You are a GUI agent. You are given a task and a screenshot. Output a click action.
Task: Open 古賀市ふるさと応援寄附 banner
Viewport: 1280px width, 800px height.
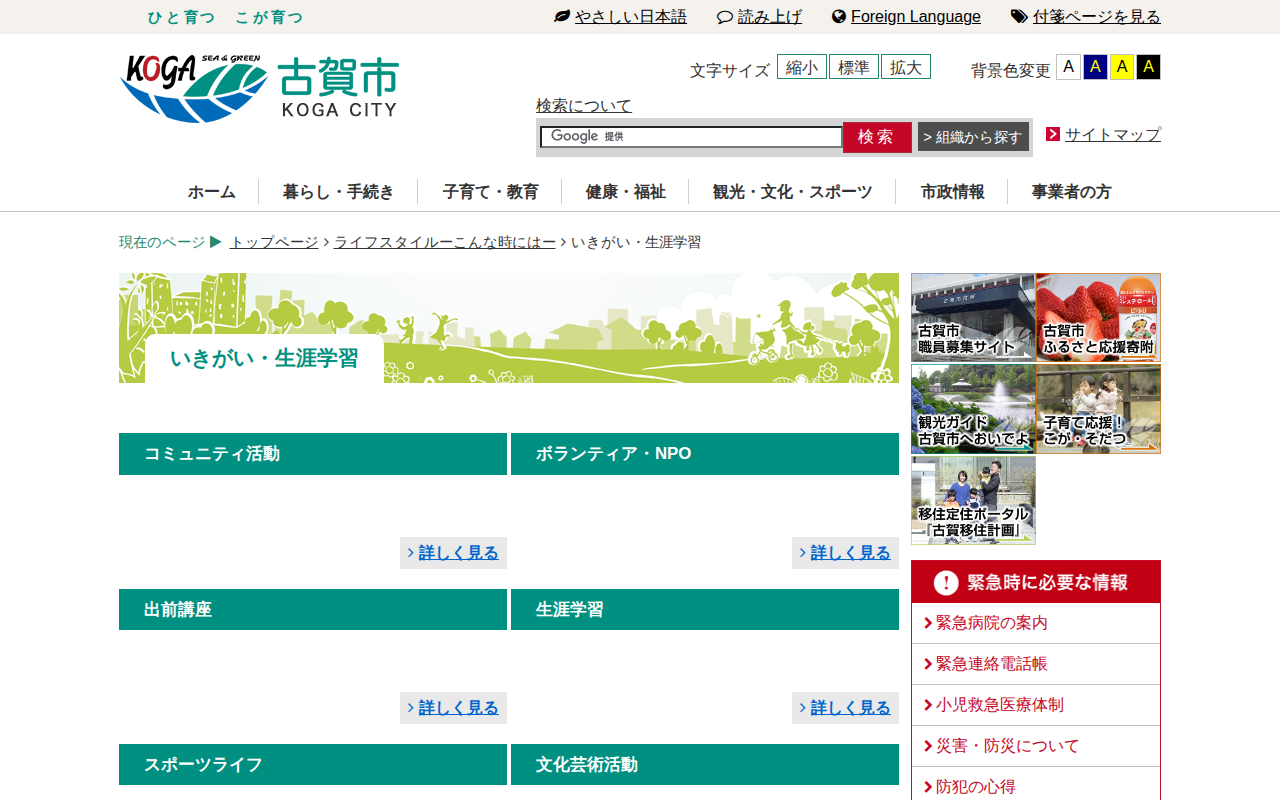[x=1098, y=317]
